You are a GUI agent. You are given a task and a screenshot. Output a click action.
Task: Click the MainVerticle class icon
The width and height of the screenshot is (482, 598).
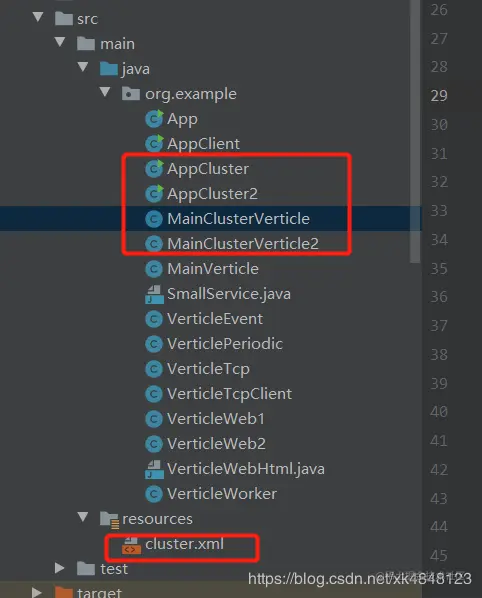pos(154,269)
